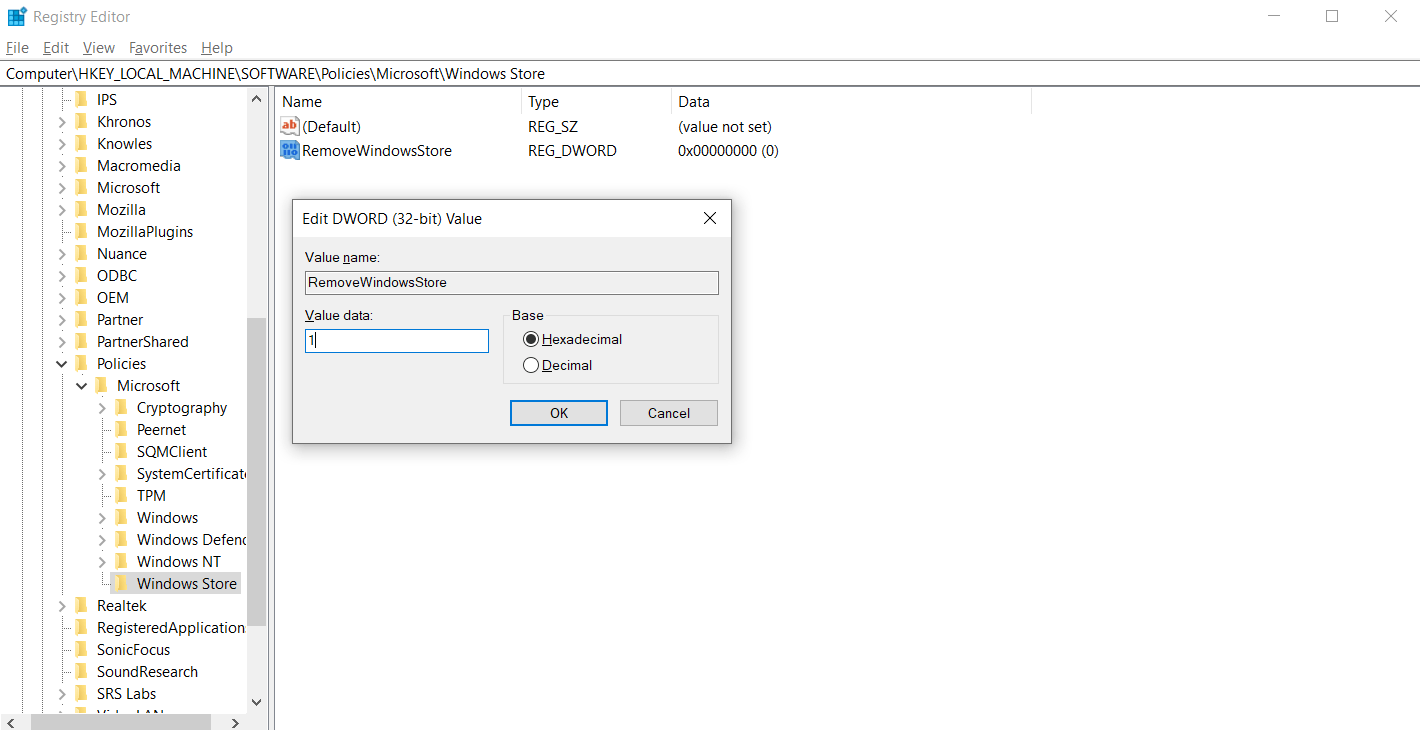Click the SQMClient folder icon
This screenshot has height=730, width=1420.
point(122,451)
